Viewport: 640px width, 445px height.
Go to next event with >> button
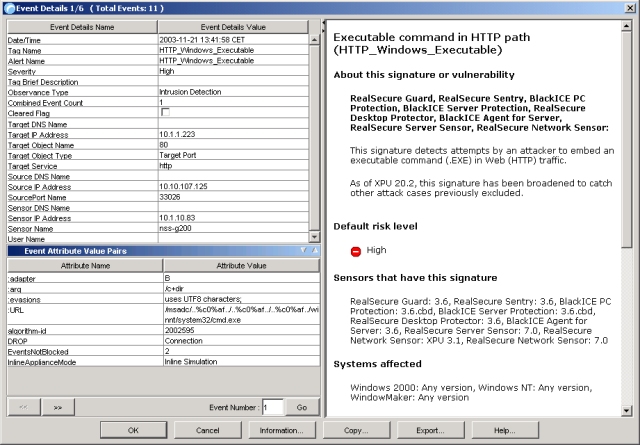58,407
